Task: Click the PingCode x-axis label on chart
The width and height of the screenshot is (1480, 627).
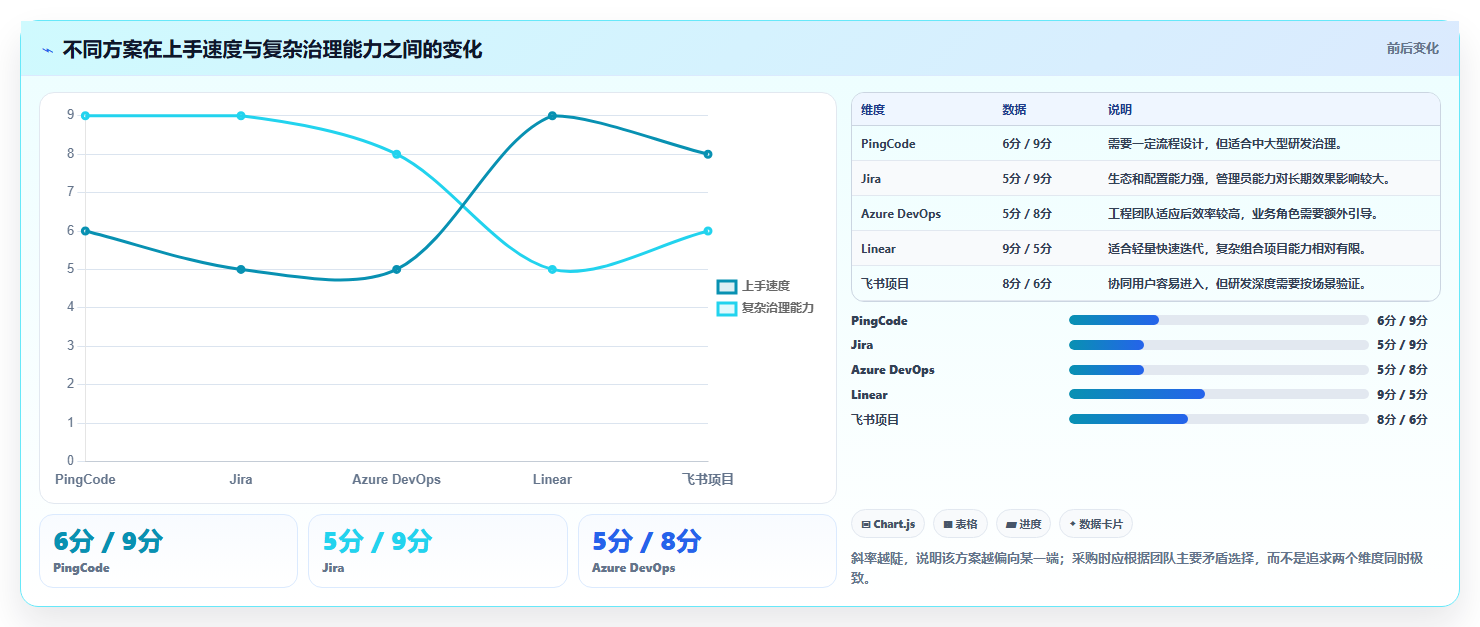Action: [86, 480]
